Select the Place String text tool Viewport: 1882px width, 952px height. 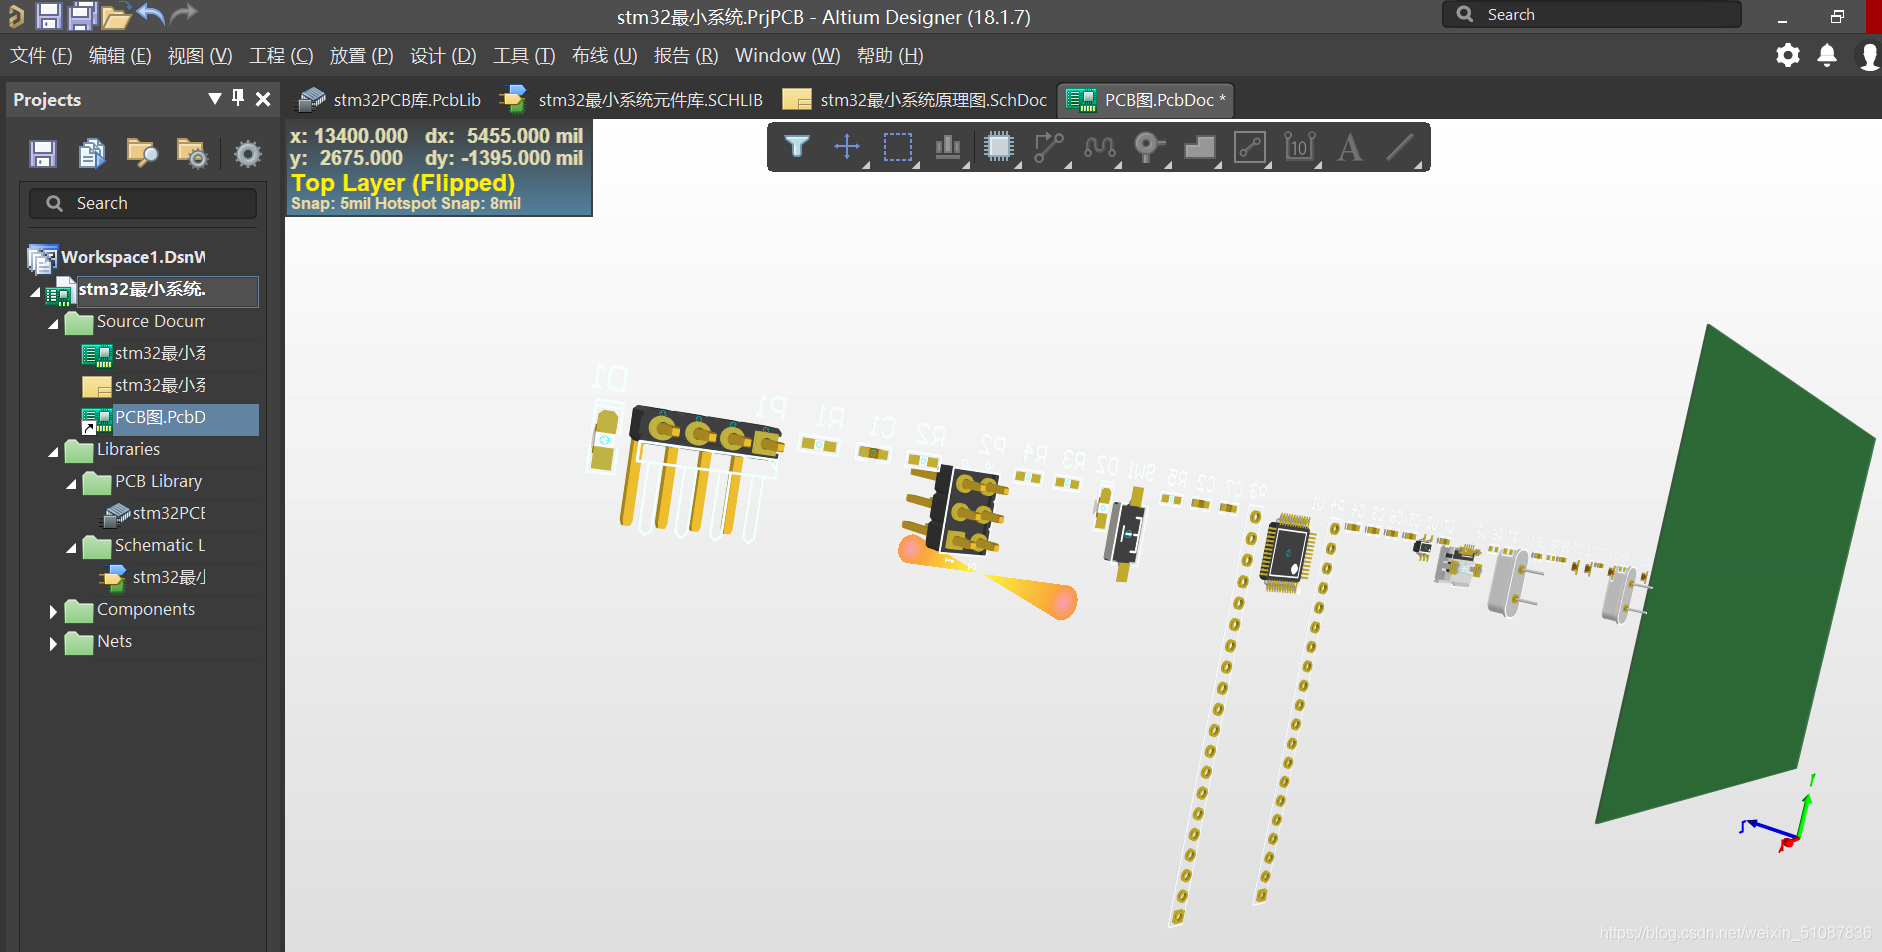[1350, 147]
